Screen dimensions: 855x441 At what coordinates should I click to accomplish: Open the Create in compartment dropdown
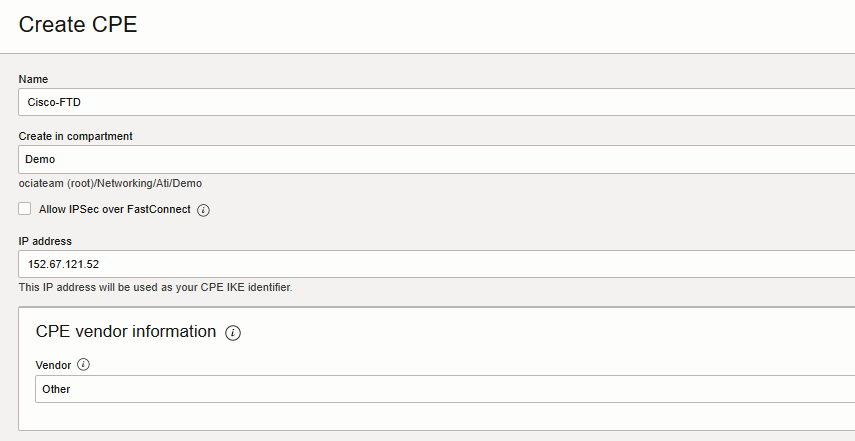pyautogui.click(x=436, y=159)
